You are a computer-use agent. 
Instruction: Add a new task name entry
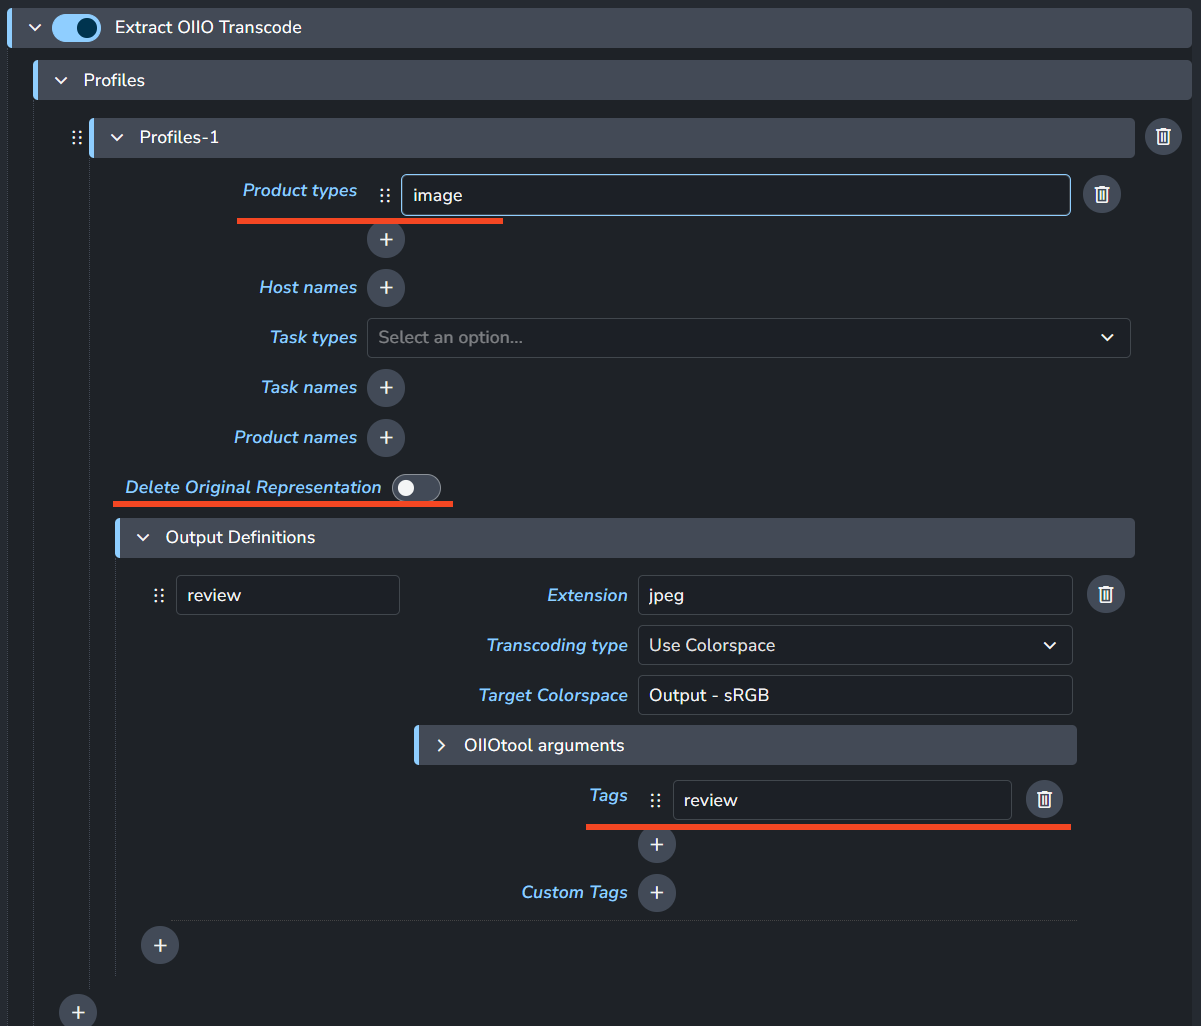coord(386,388)
